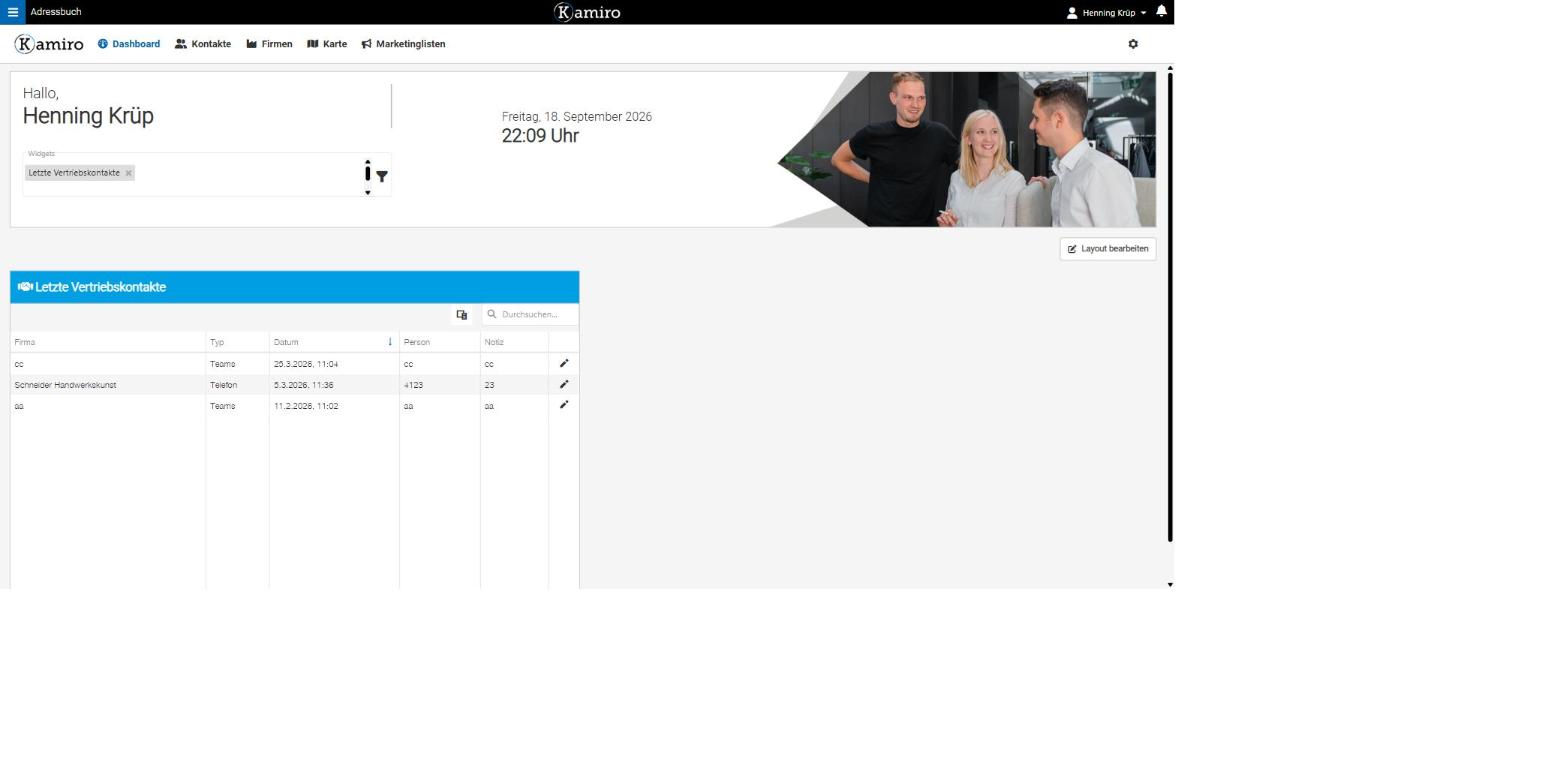This screenshot has width=1566, height=784.
Task: Click the filter funnel icon in Widgets
Action: click(382, 176)
